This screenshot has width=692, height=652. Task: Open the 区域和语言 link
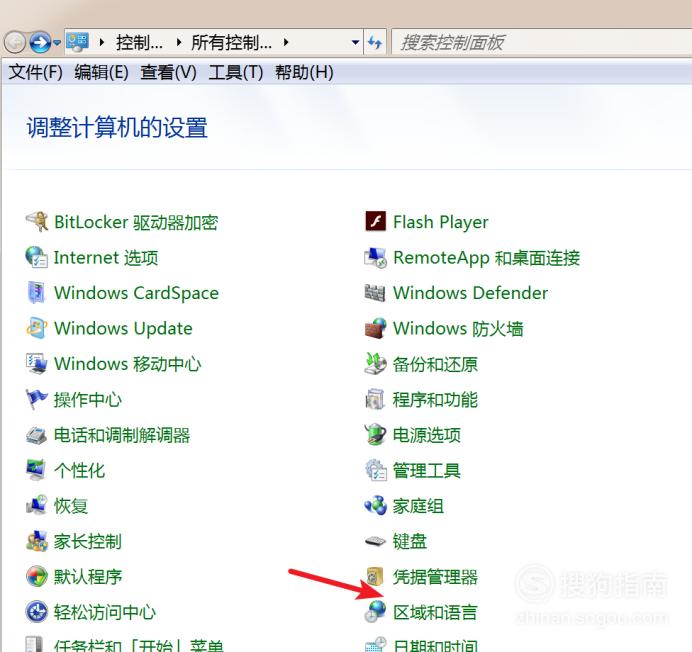tap(435, 612)
